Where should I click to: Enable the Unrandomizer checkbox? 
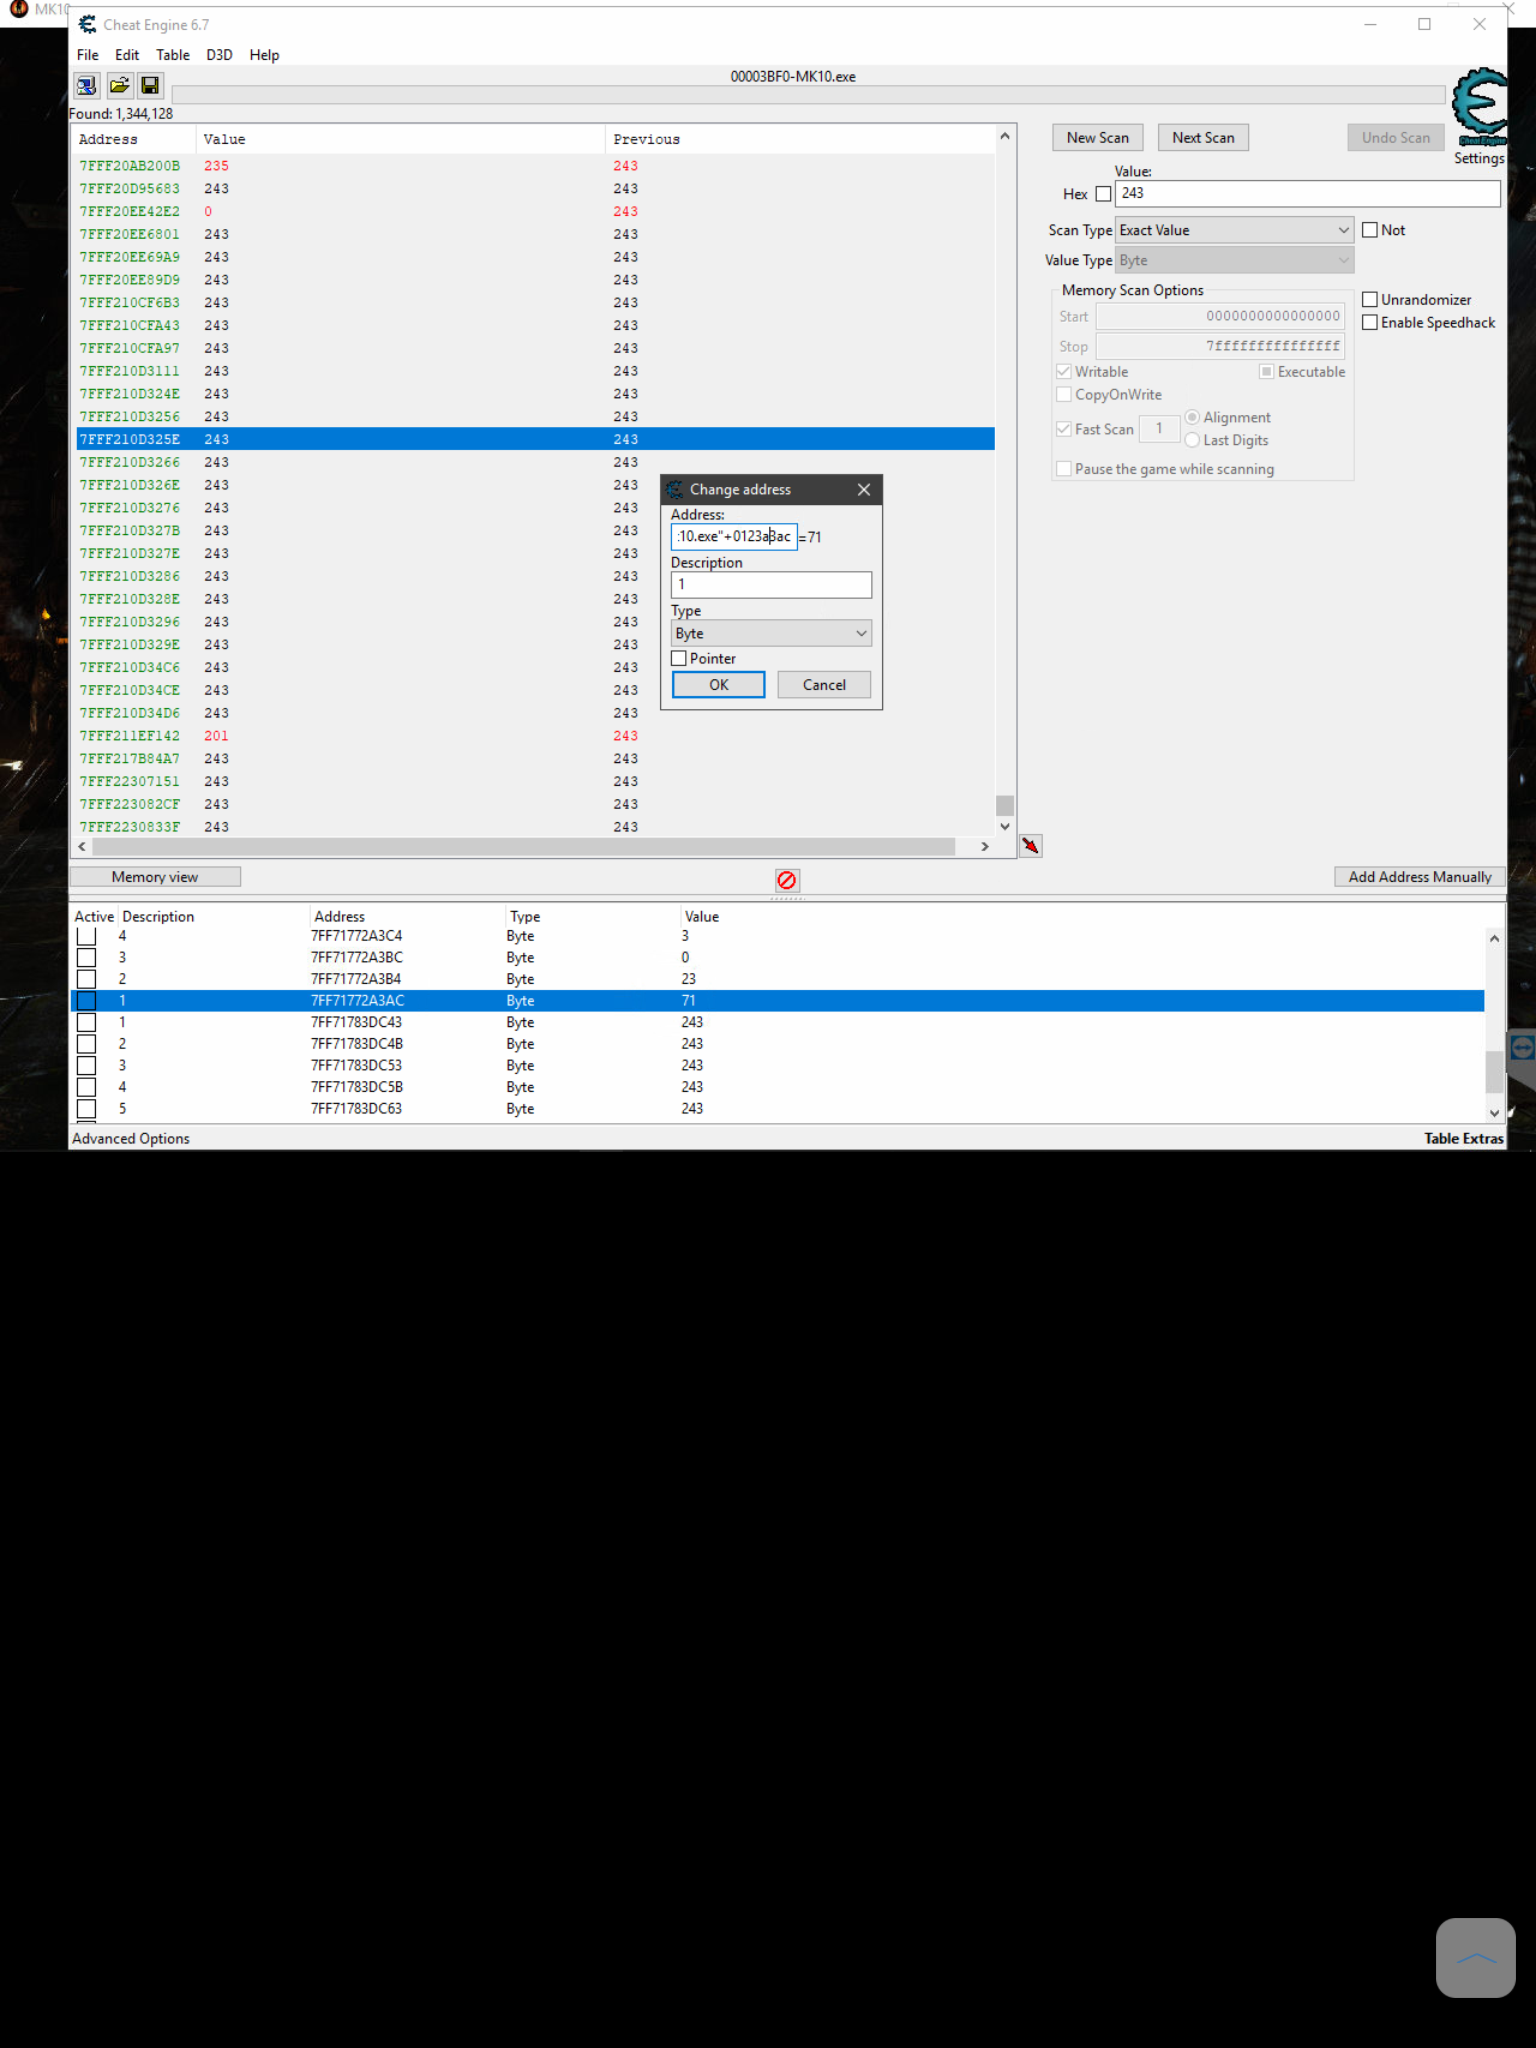[1370, 300]
